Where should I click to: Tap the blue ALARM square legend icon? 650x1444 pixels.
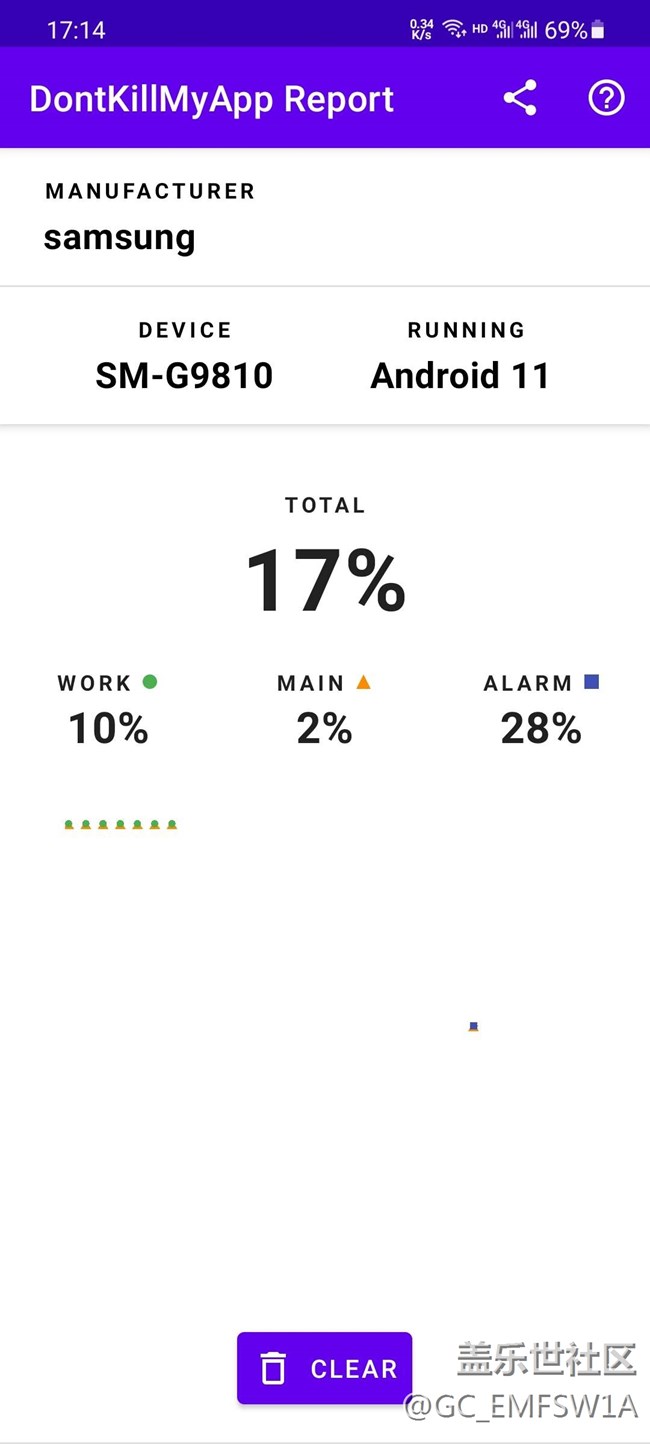tap(591, 682)
